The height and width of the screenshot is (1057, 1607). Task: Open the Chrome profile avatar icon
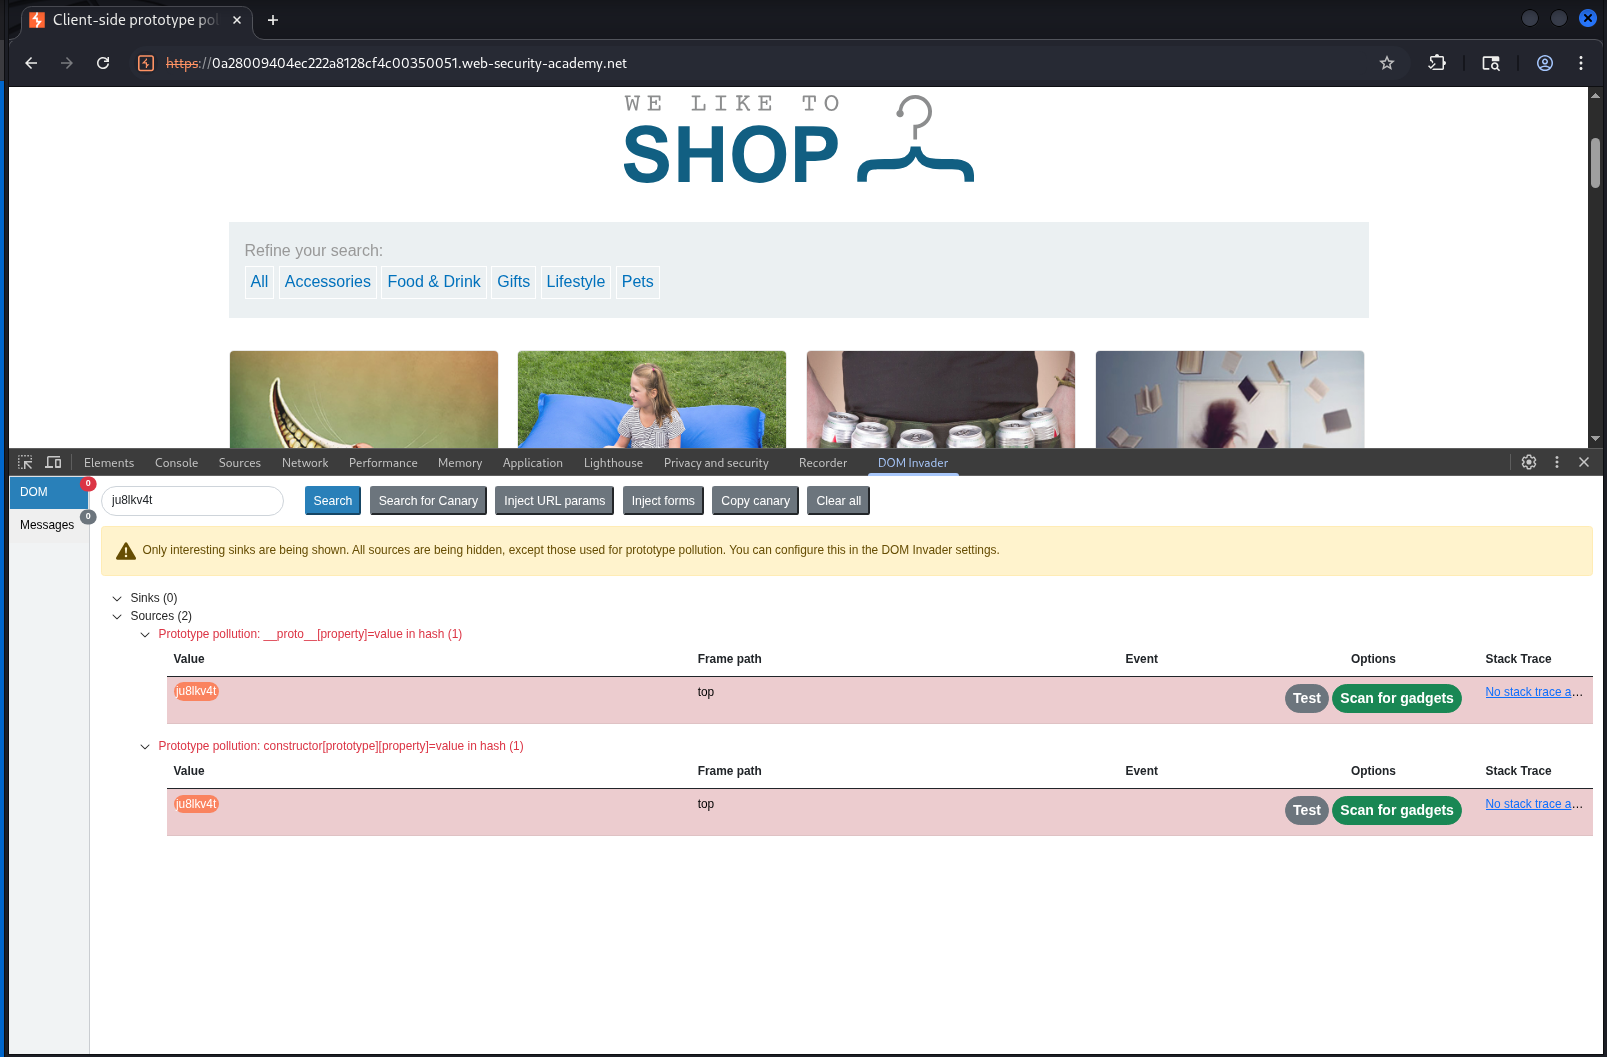[1544, 63]
